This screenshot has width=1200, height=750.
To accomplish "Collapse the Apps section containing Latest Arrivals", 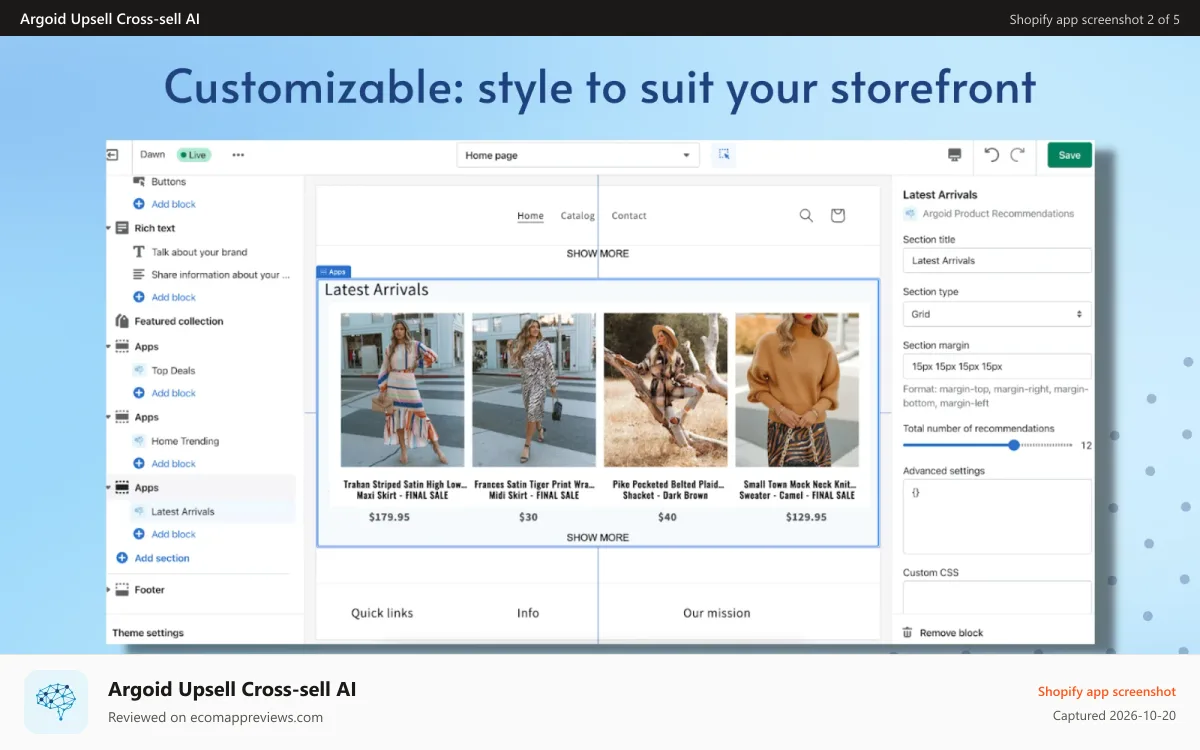I will [x=109, y=487].
